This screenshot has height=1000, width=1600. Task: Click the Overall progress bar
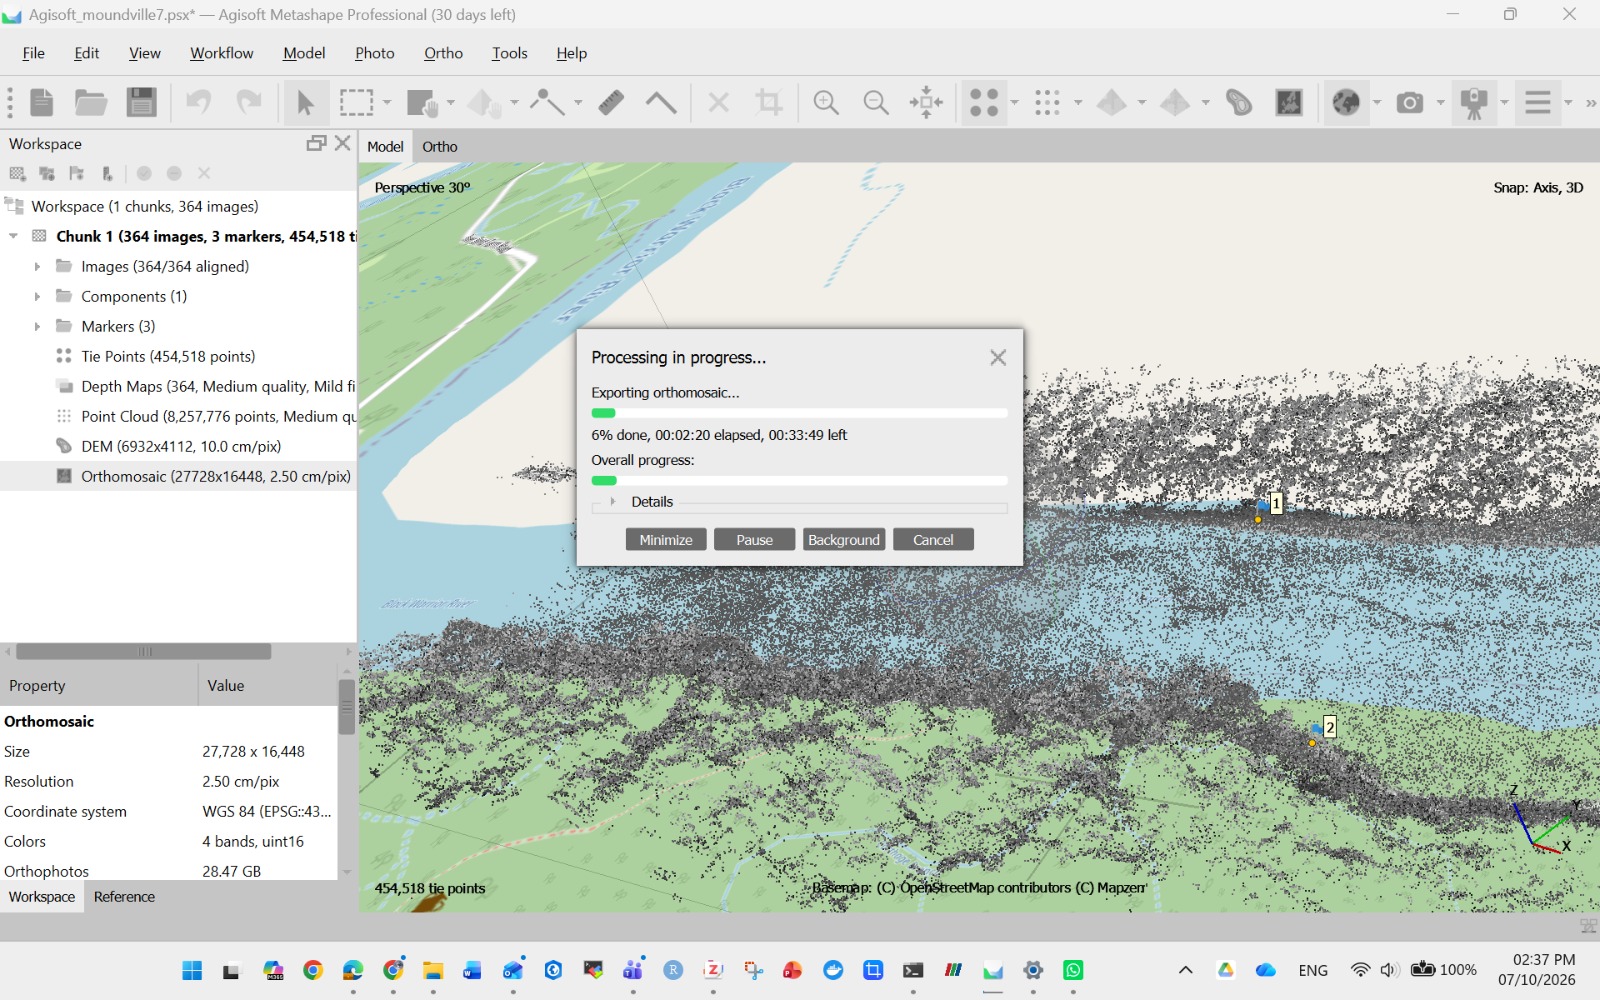(799, 481)
